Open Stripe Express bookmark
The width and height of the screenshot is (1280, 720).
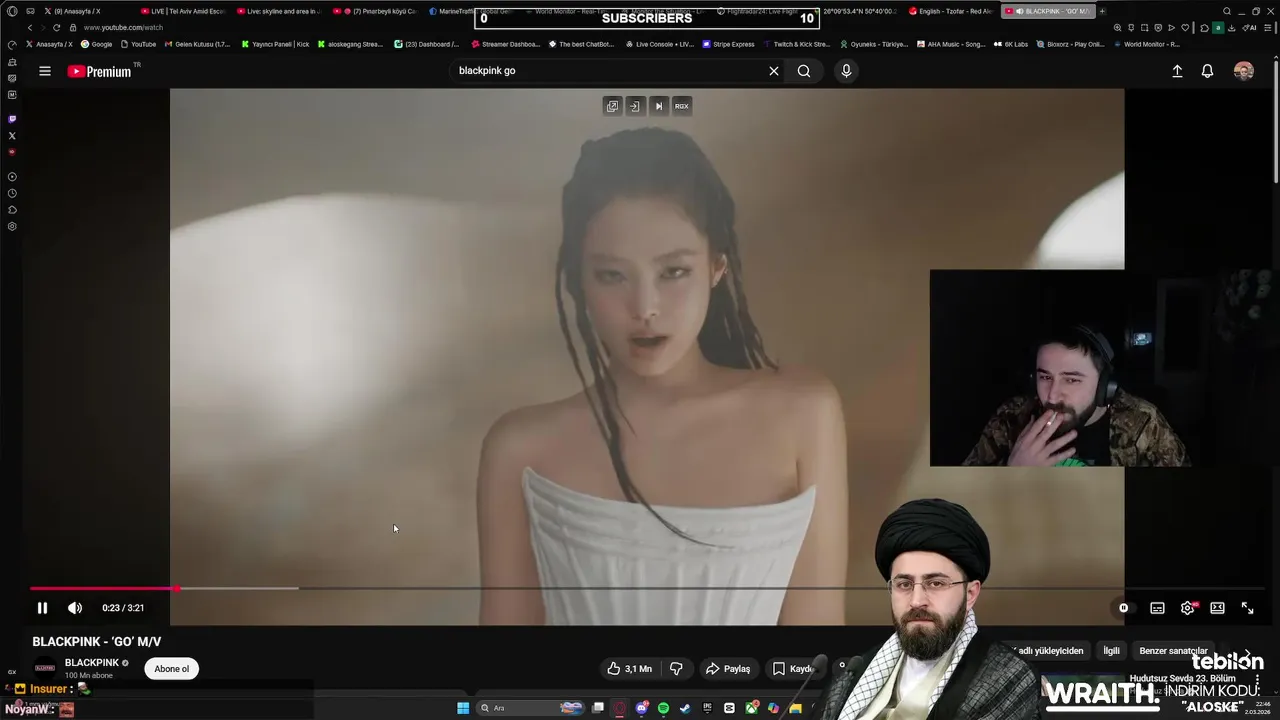coord(729,44)
